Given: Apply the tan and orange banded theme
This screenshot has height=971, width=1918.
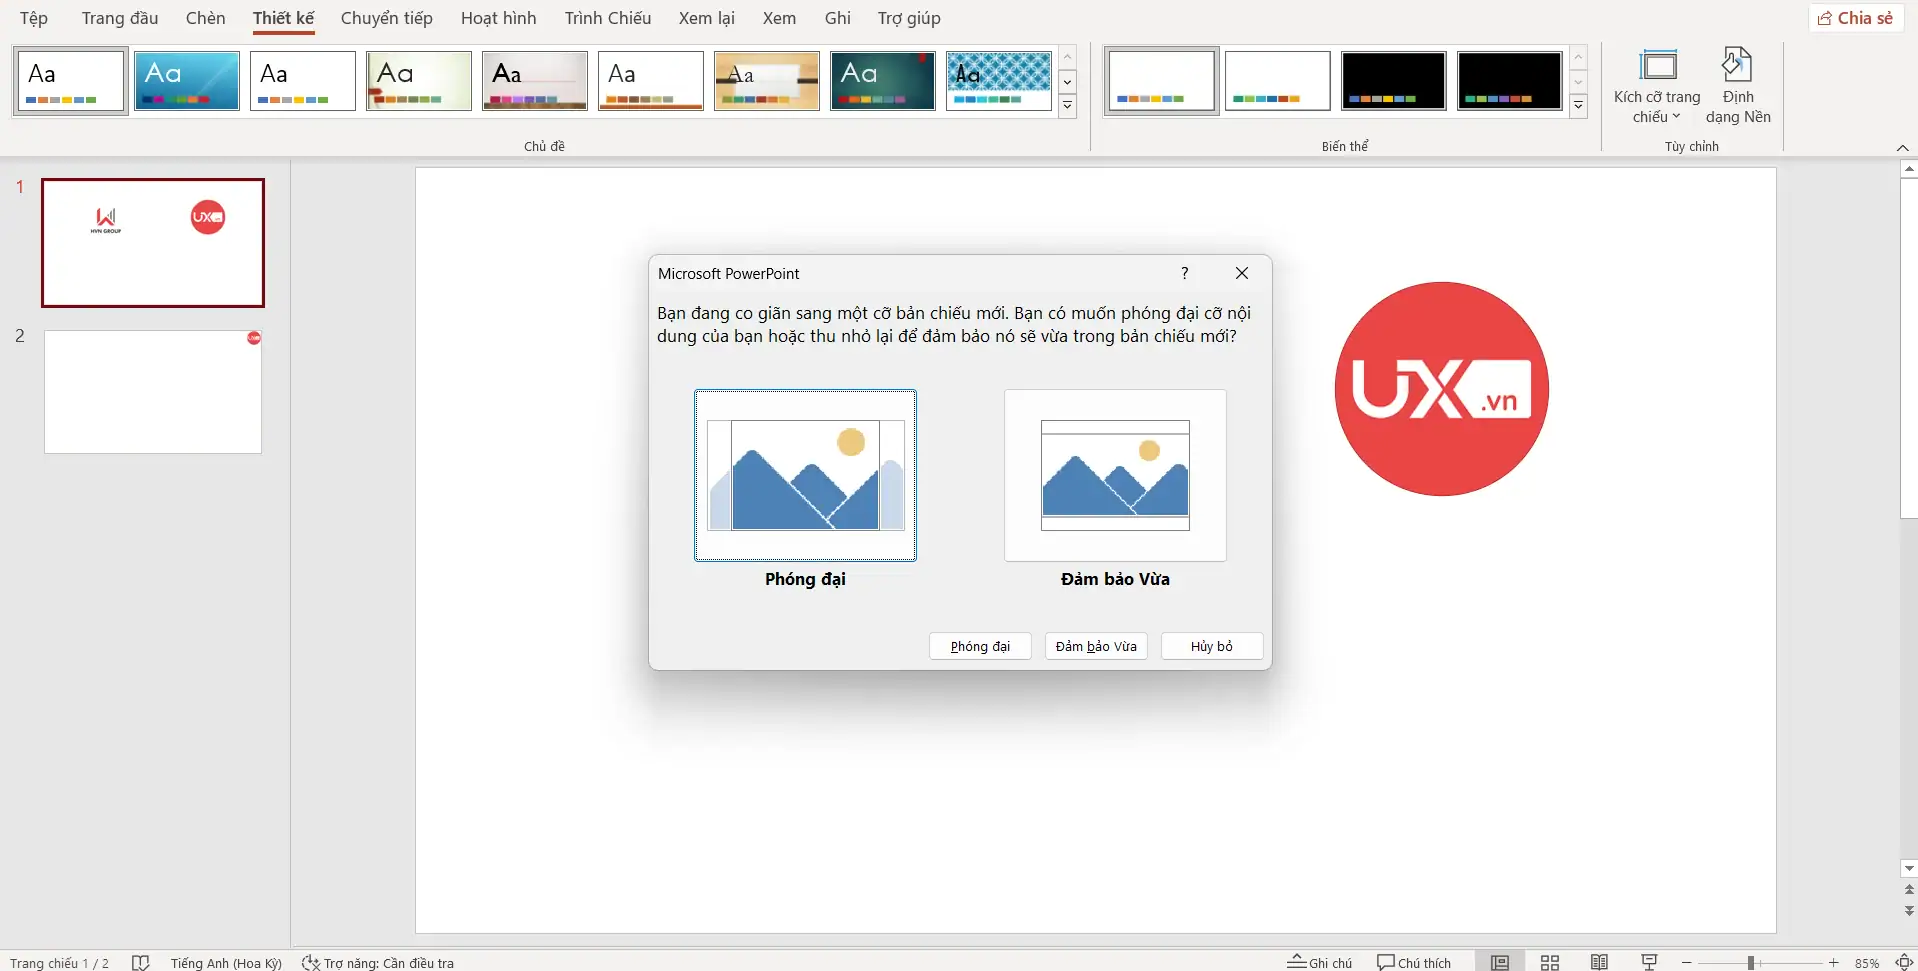Looking at the screenshot, I should 767,81.
